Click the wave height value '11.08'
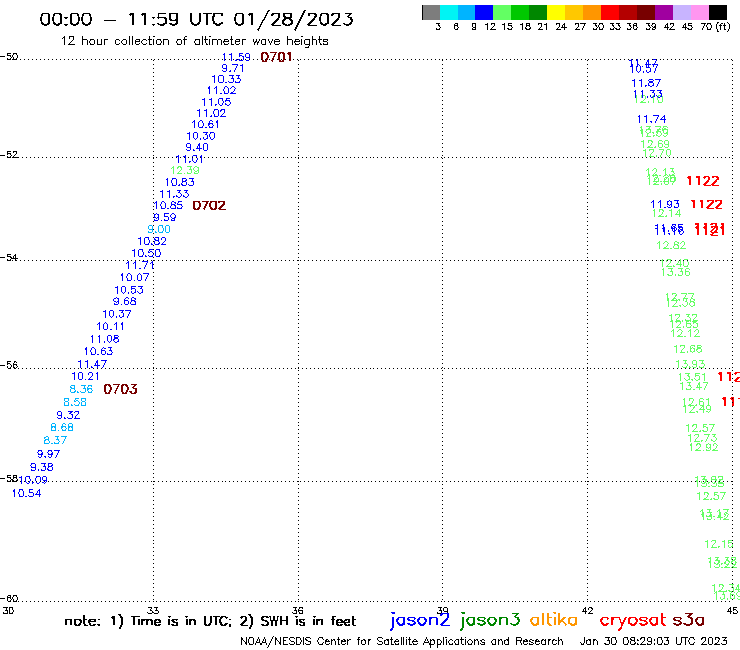The width and height of the screenshot is (740, 650). pos(105,339)
